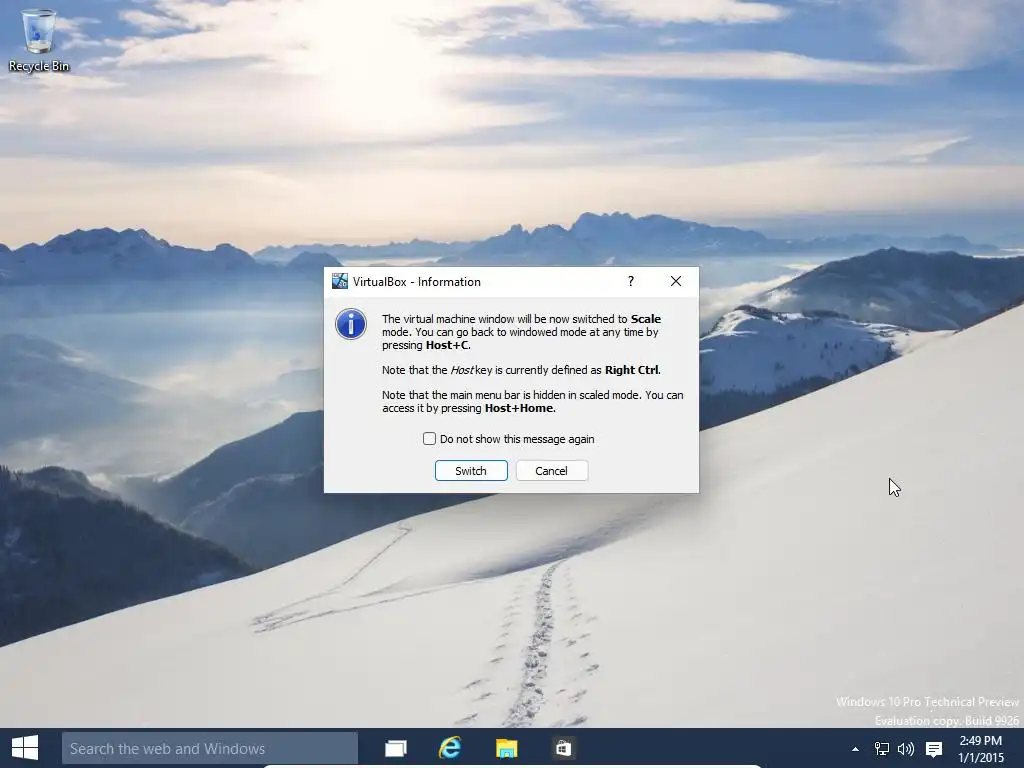
Task: Click the 'Right Ctrl' text in the dialog
Action: point(632,370)
